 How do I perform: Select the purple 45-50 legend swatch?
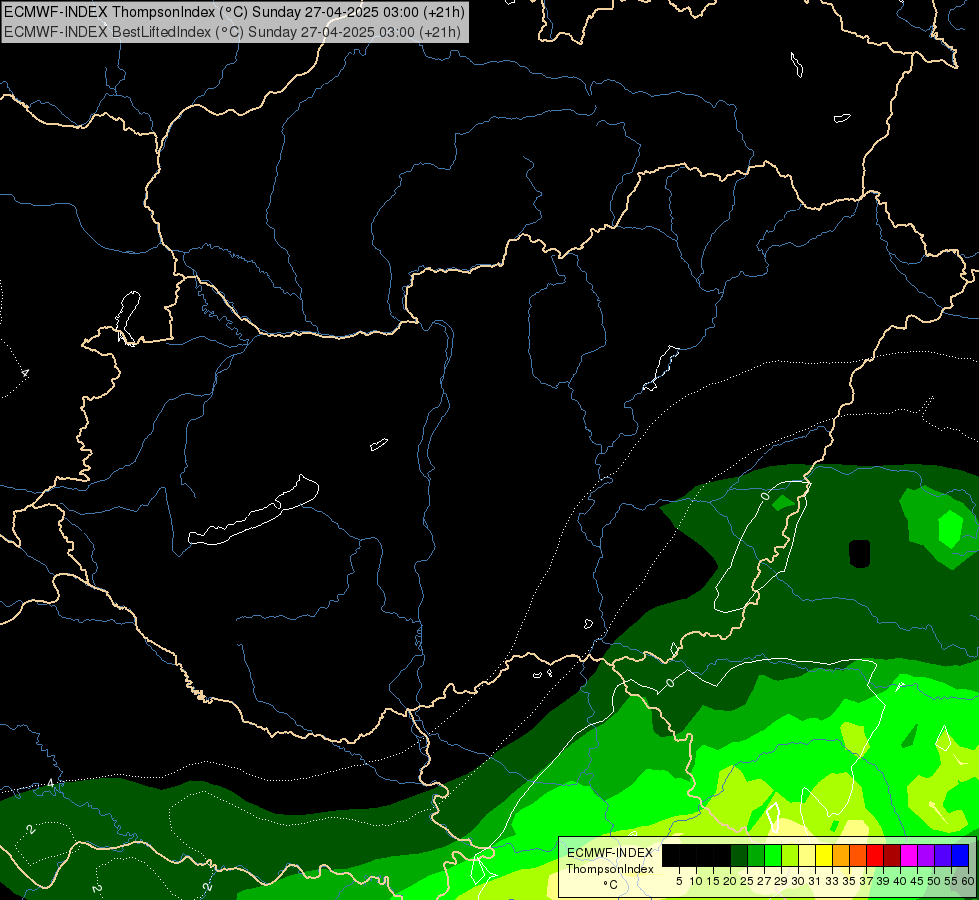tap(927, 855)
